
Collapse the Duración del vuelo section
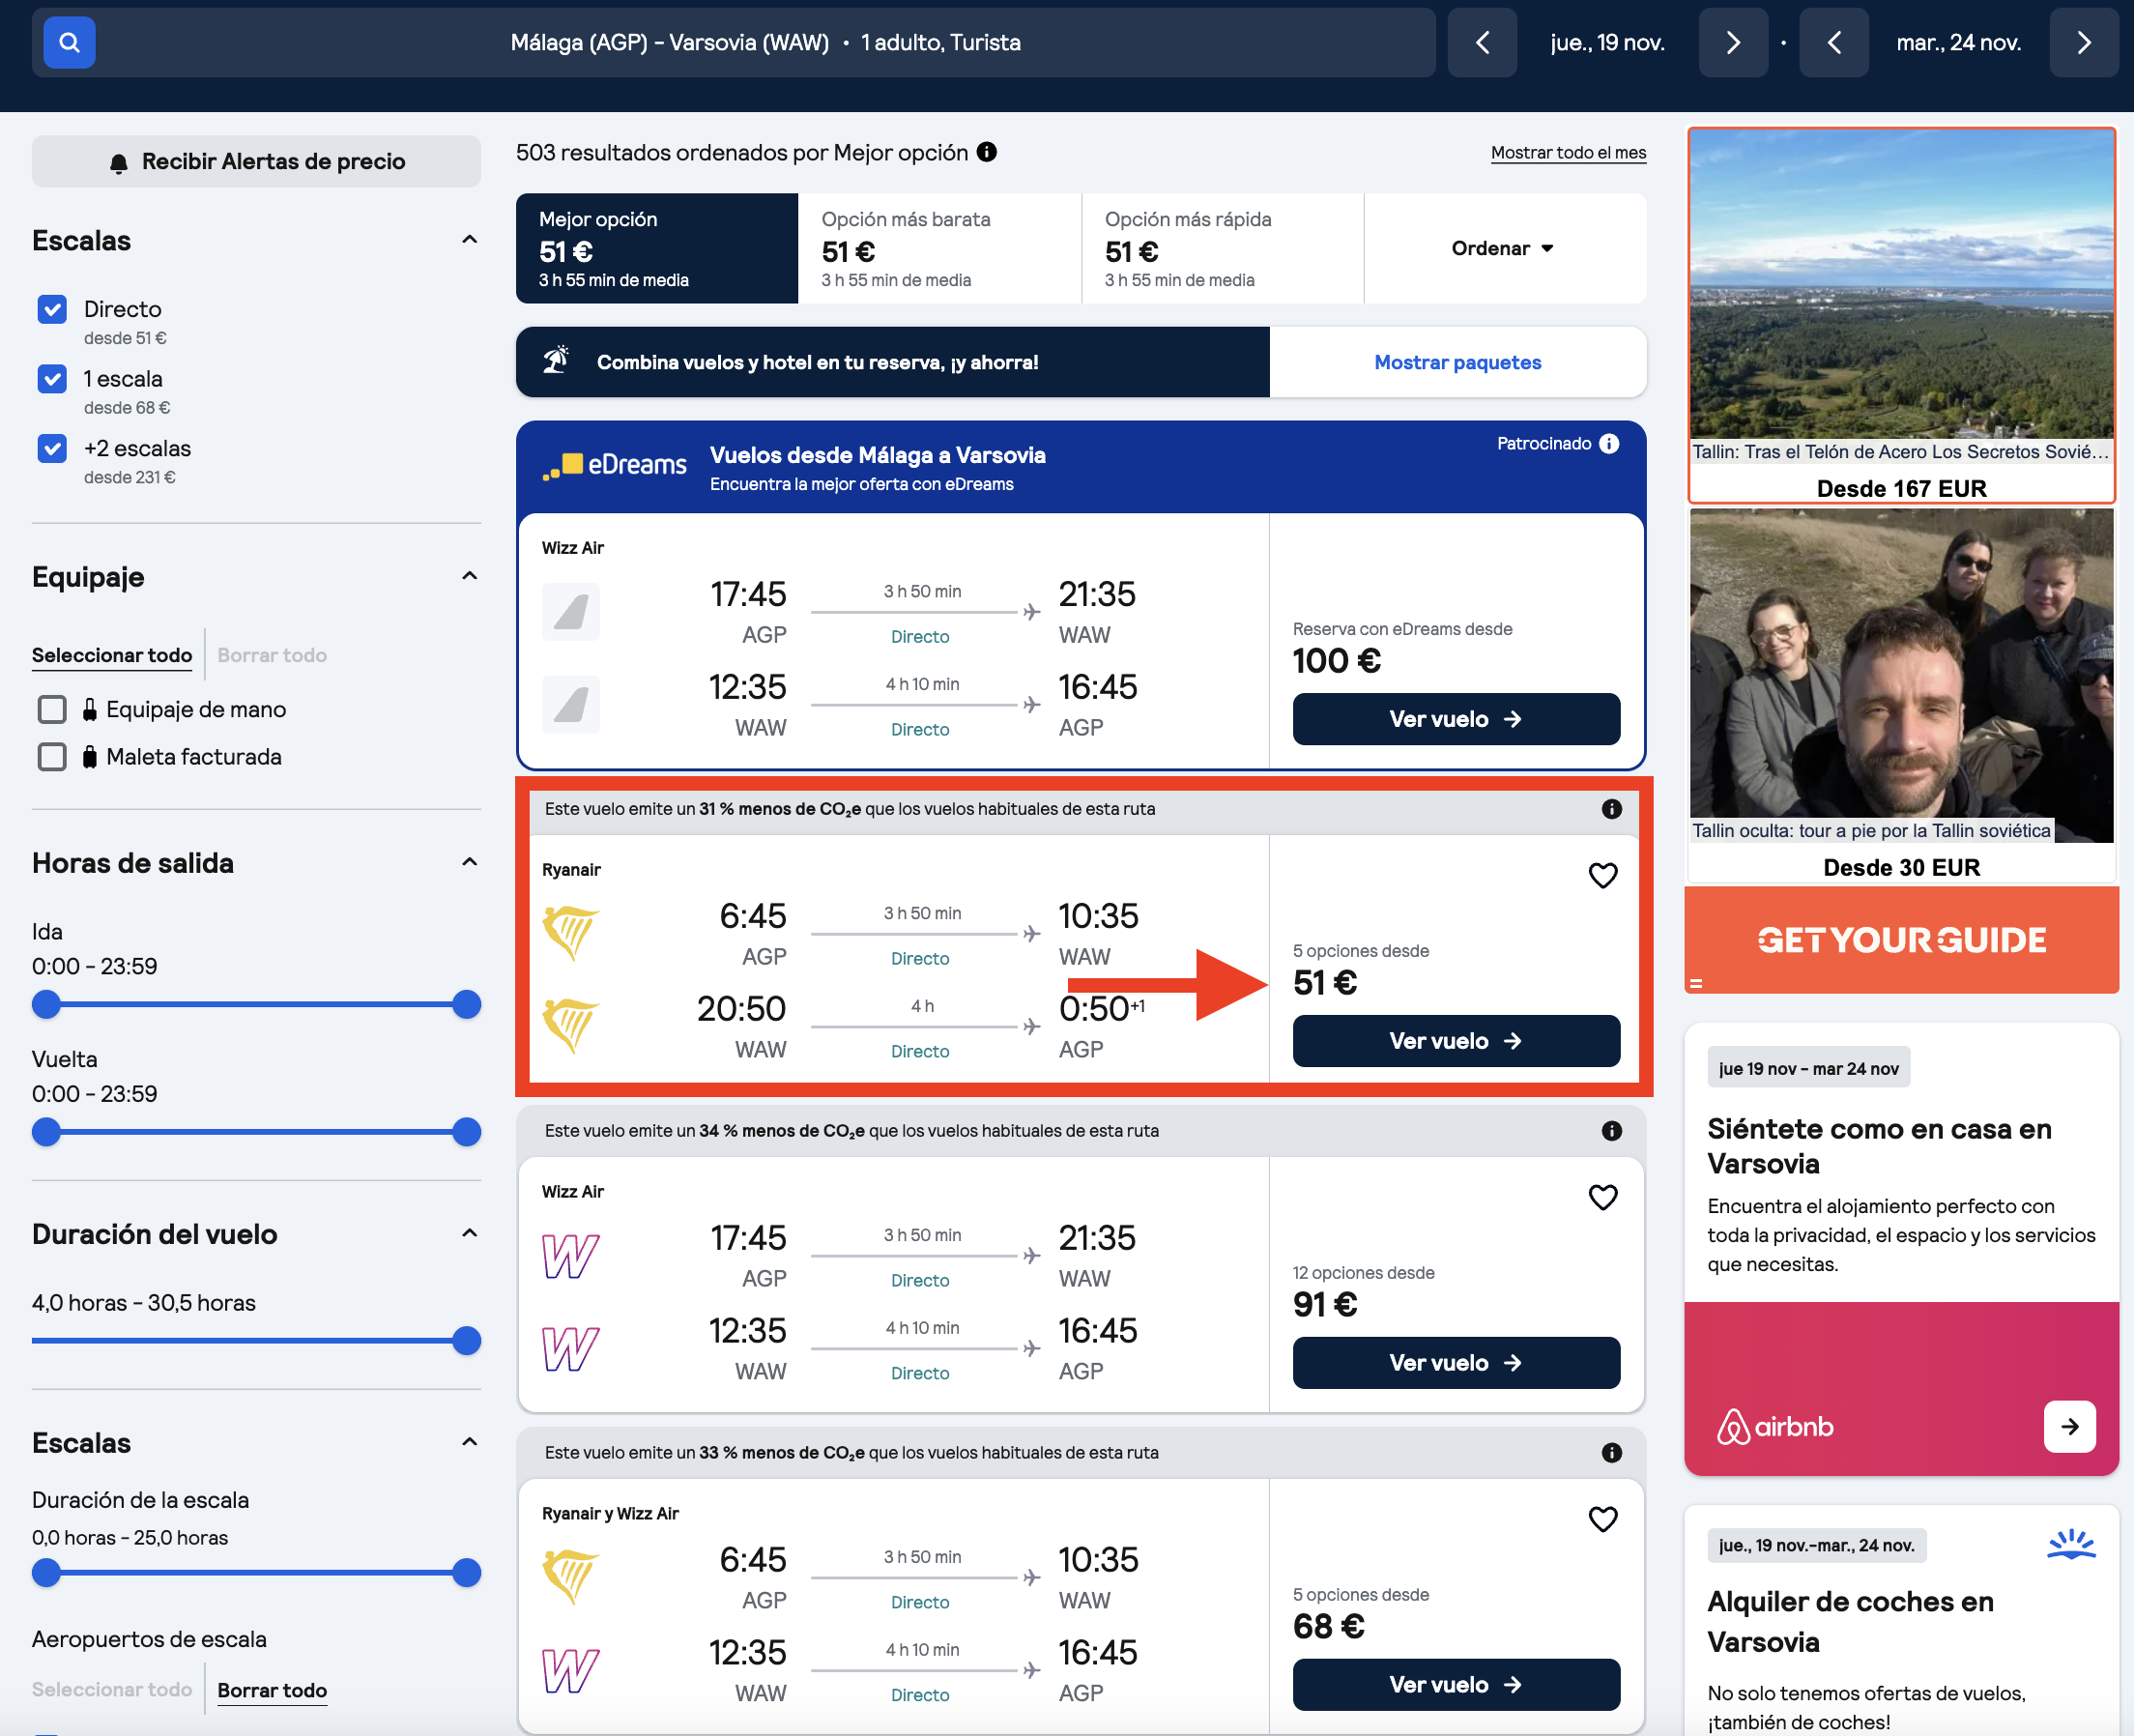(x=469, y=1233)
